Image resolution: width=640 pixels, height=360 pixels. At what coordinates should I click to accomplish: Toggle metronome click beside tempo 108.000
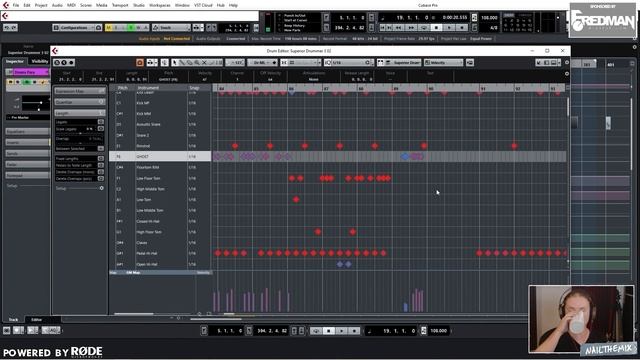tap(474, 18)
